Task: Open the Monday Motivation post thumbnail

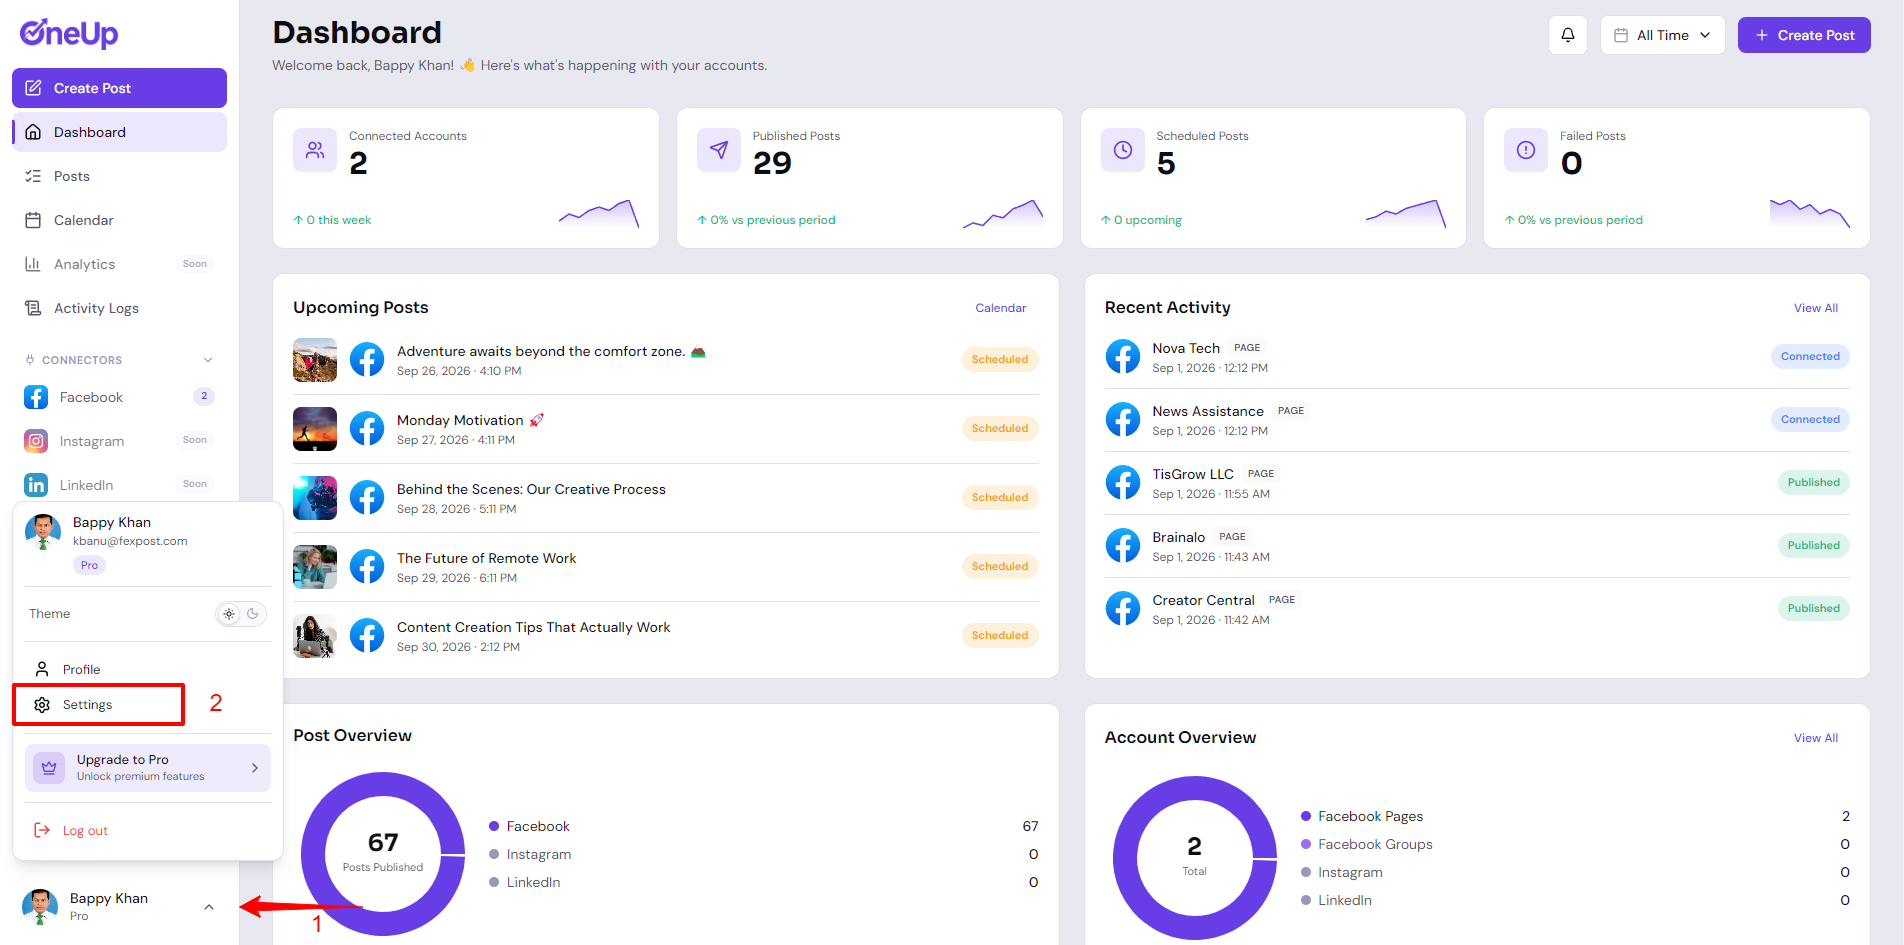Action: [315, 429]
